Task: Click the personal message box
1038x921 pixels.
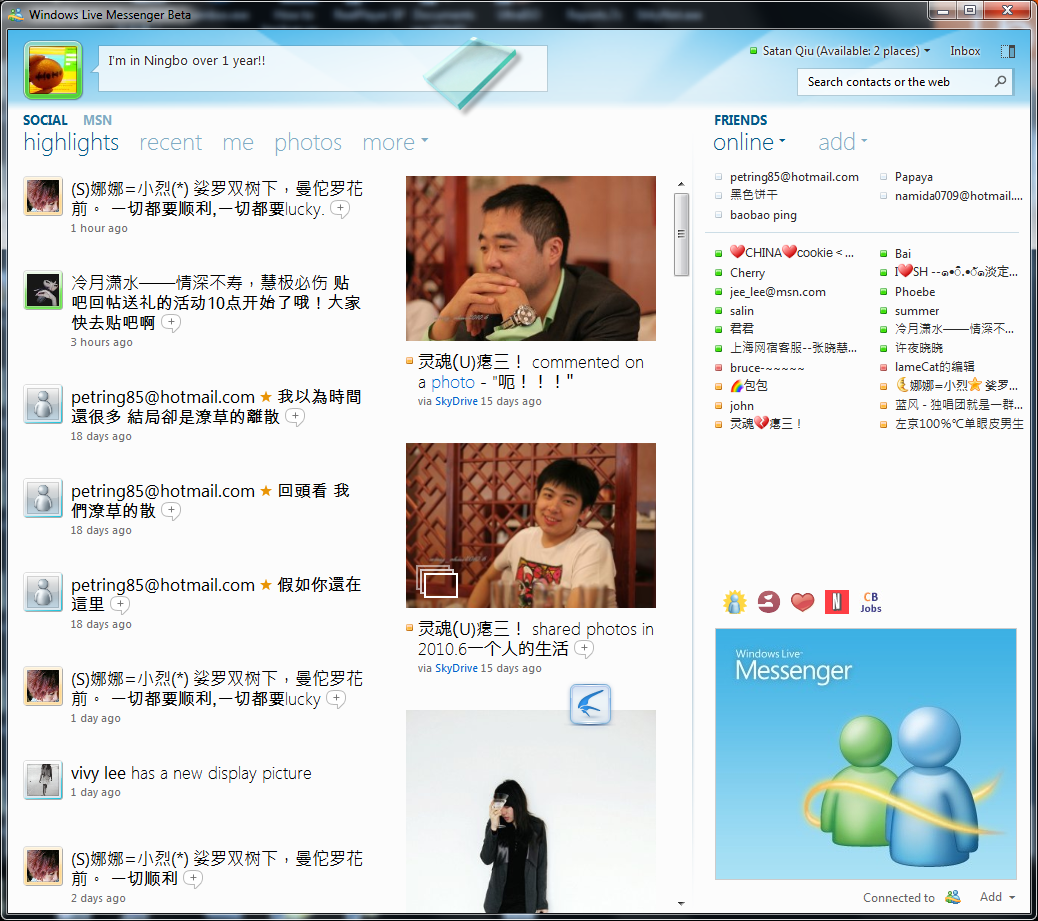Action: [x=323, y=68]
